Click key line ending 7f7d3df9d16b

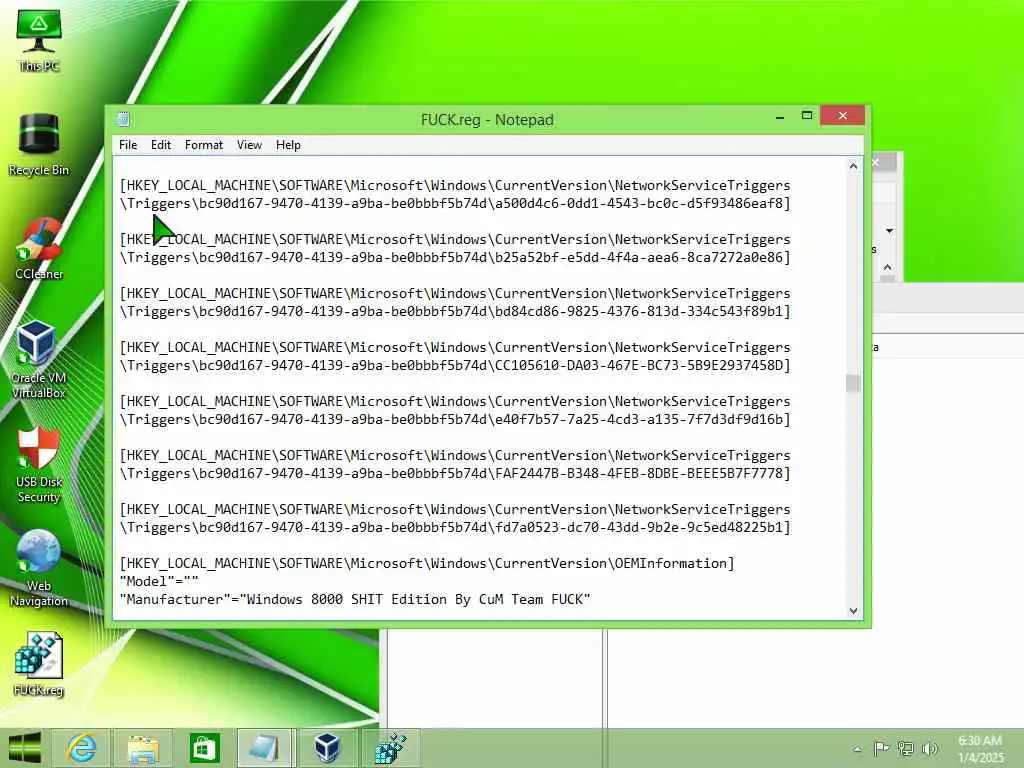click(x=455, y=410)
